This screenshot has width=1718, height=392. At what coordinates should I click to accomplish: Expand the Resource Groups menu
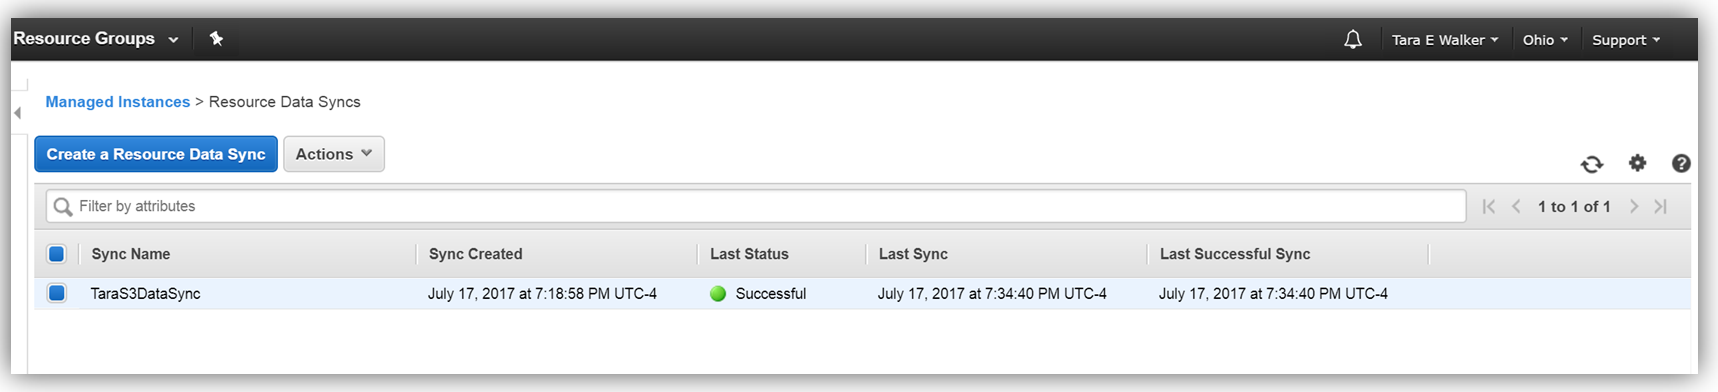click(96, 39)
